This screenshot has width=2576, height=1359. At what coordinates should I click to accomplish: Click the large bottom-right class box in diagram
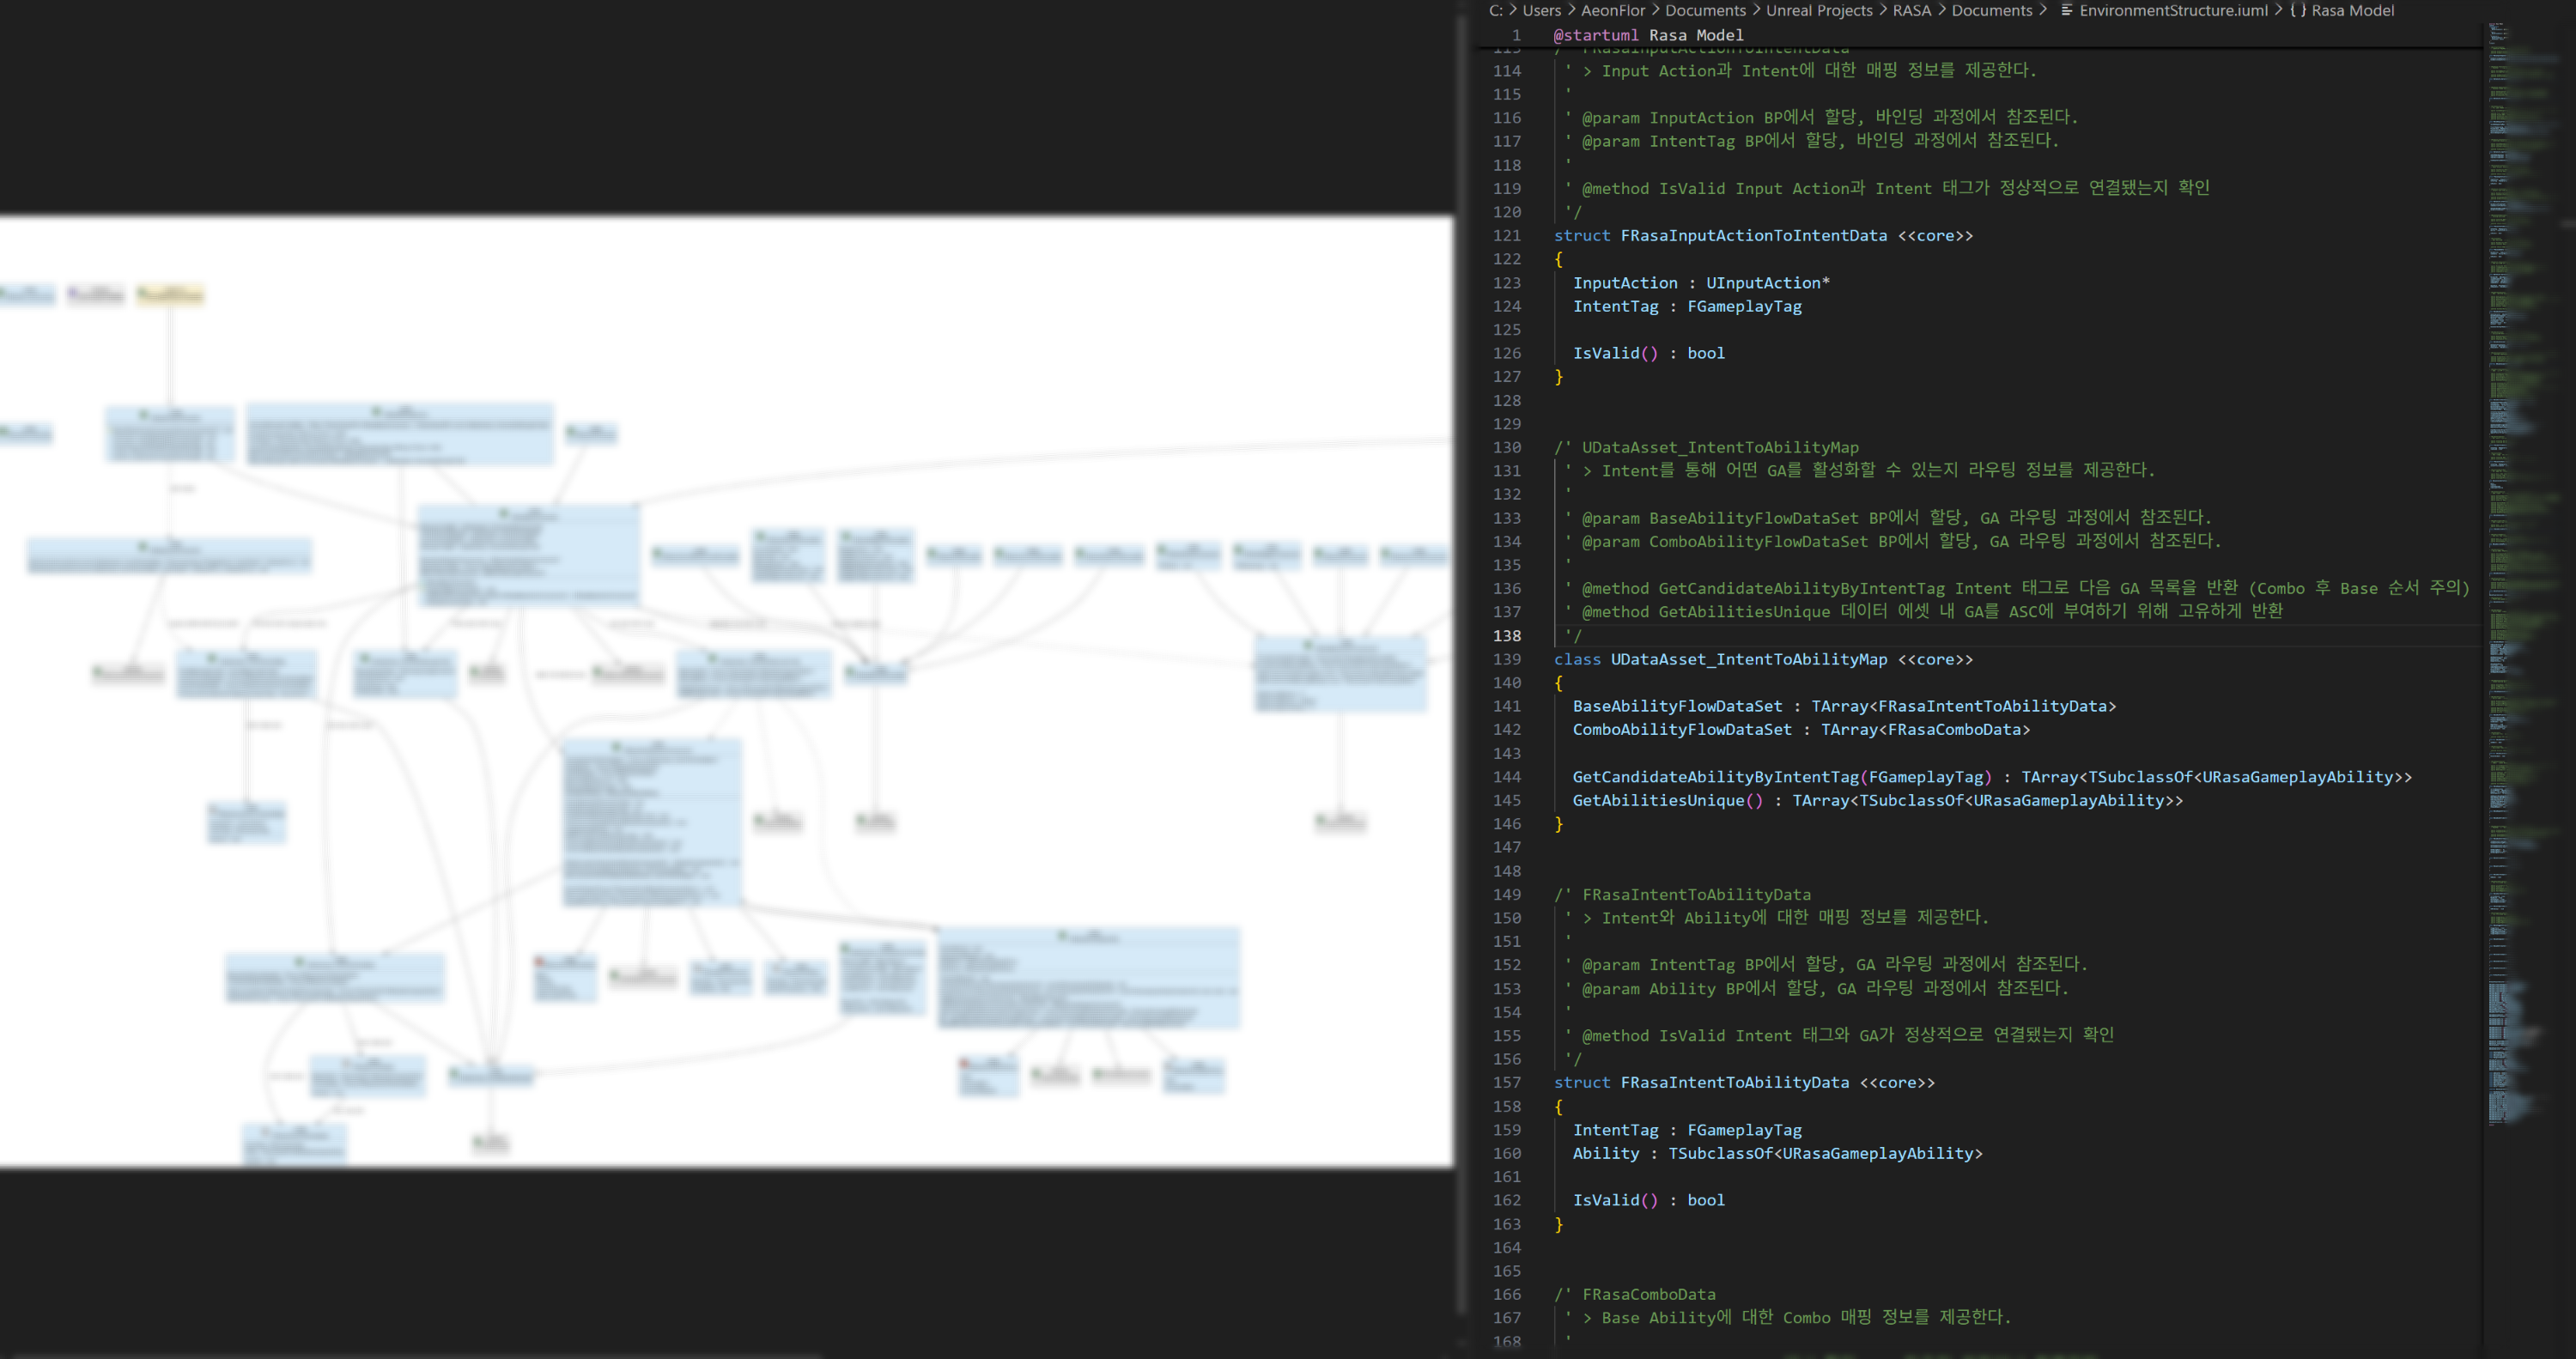1089,978
